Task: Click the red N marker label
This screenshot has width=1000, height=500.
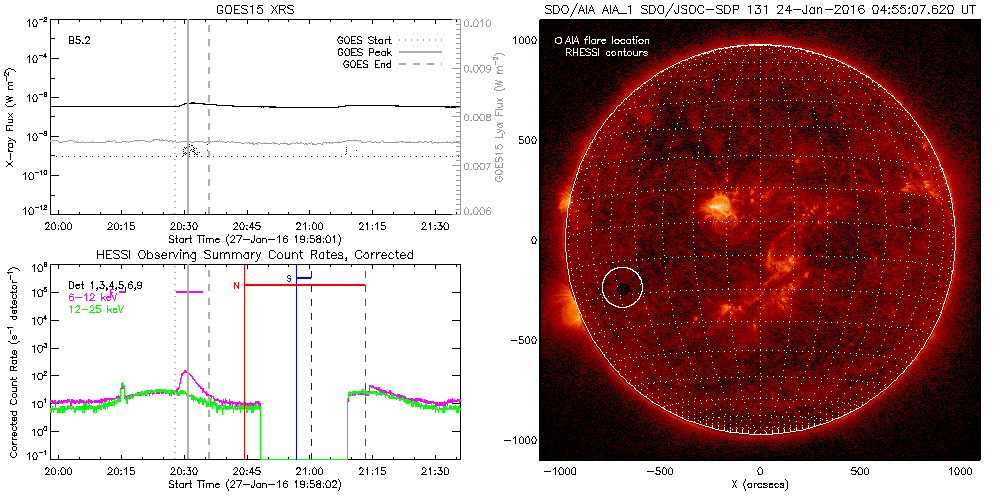Action: (236, 286)
